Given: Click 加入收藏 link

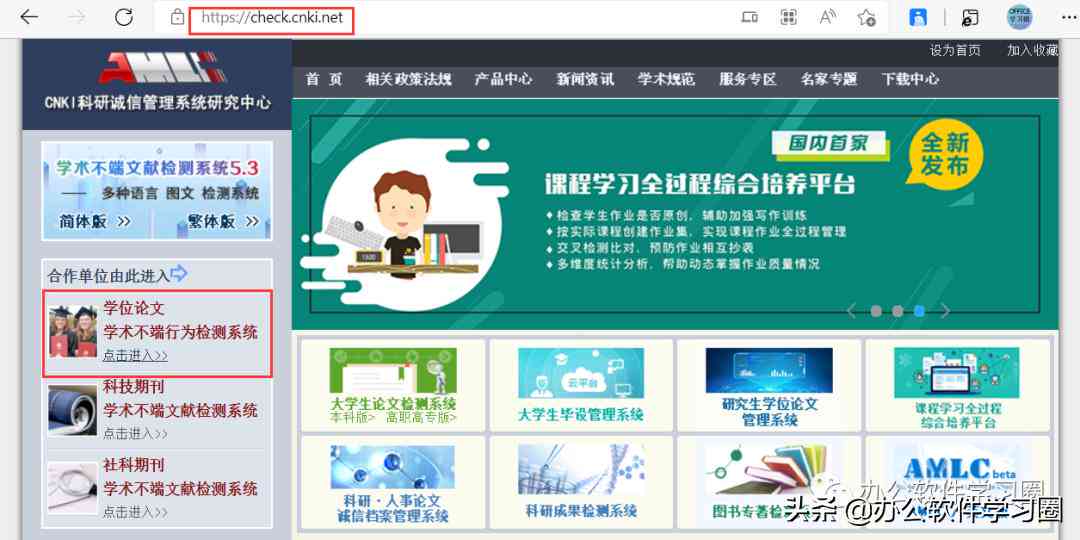Looking at the screenshot, I should point(1032,50).
